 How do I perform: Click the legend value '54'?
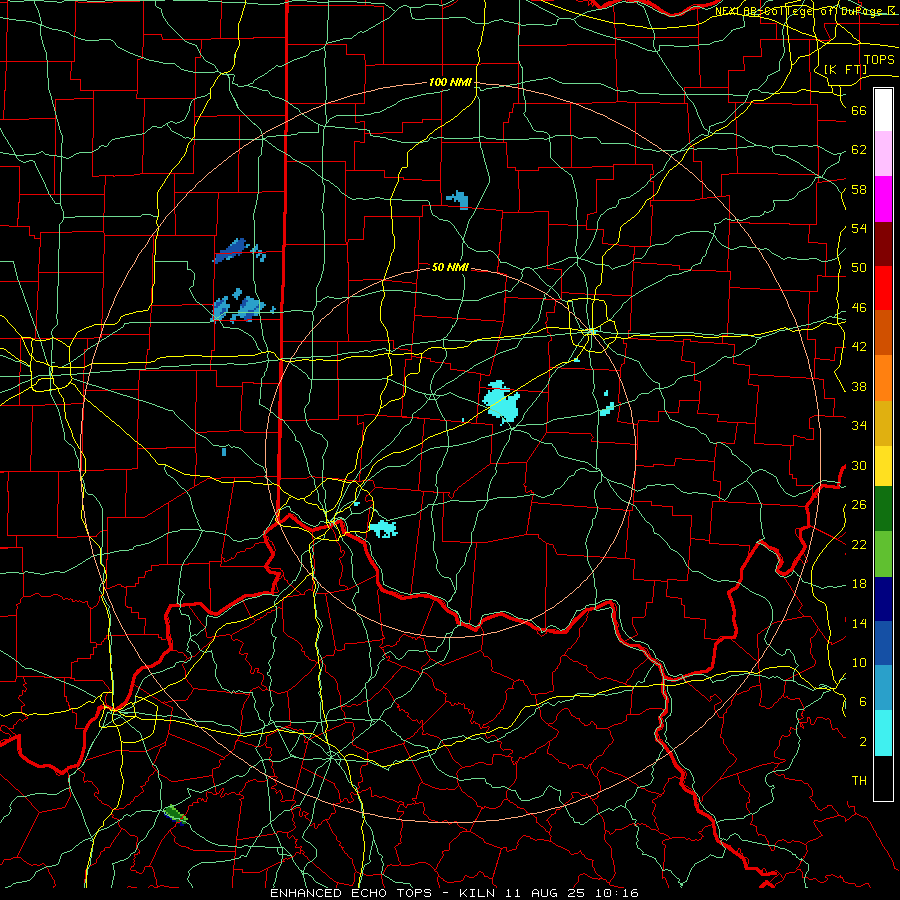pyautogui.click(x=859, y=228)
